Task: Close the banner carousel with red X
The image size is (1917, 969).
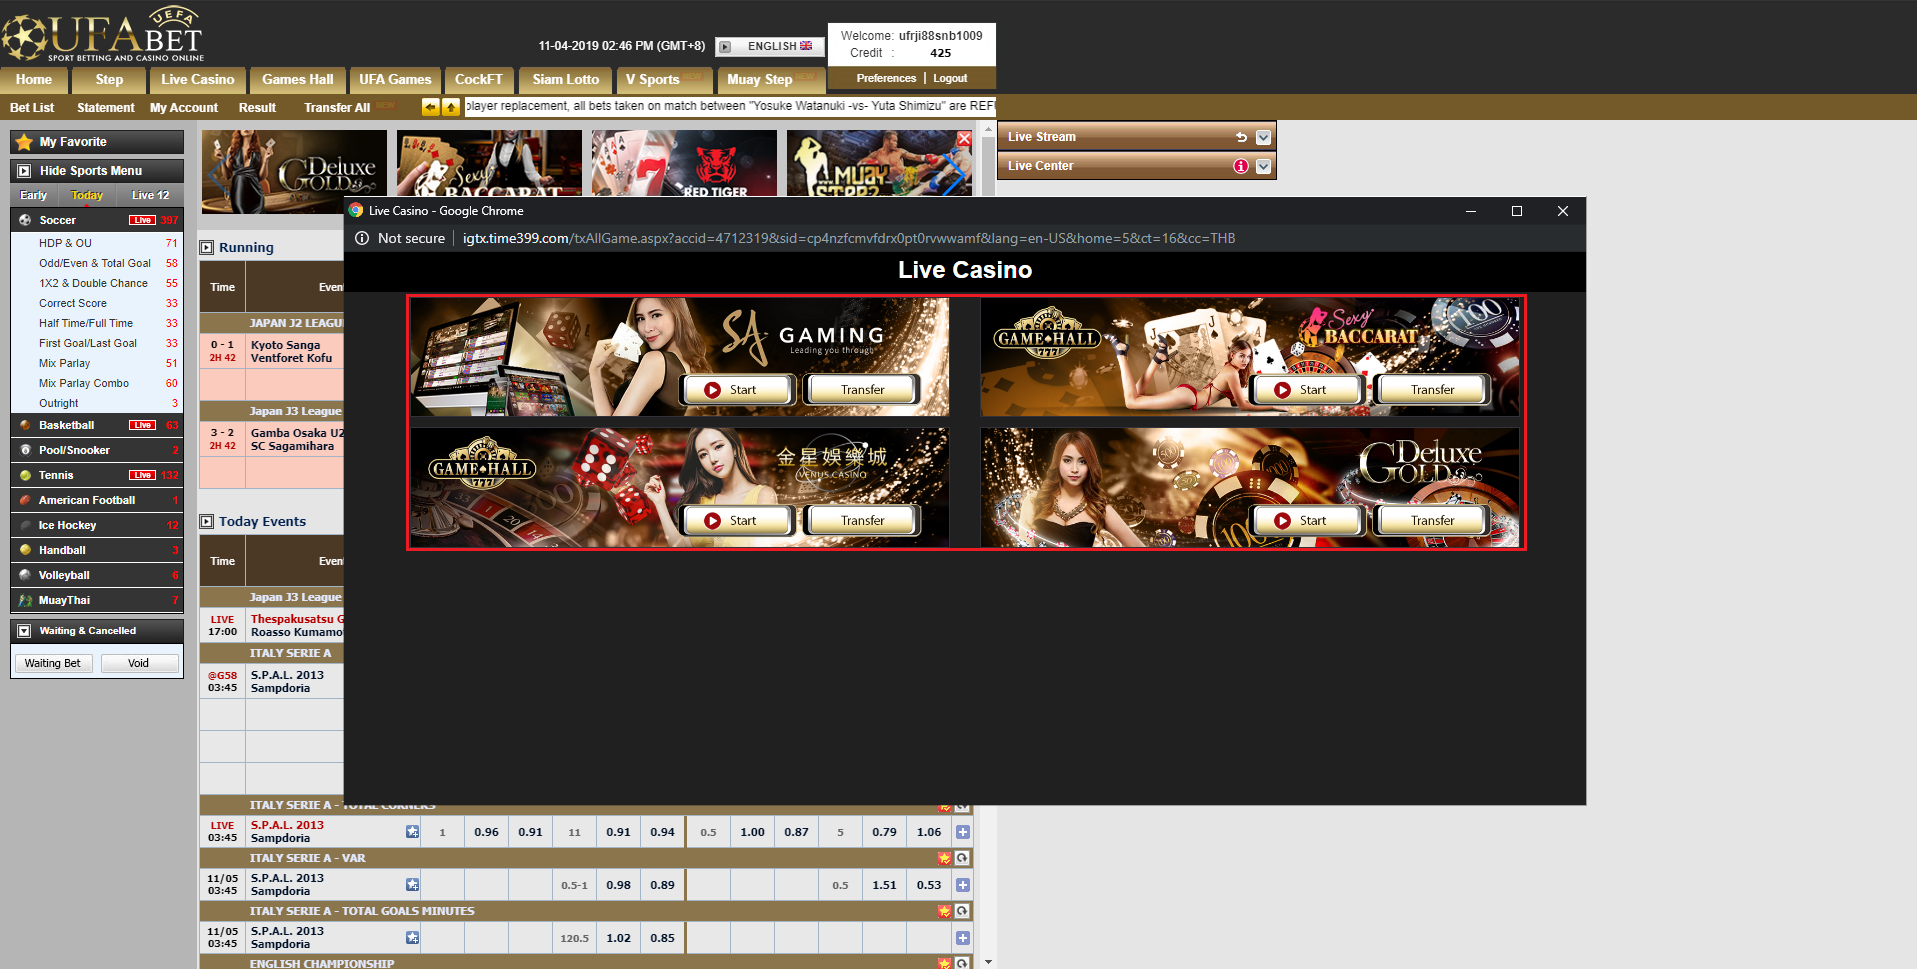Action: pyautogui.click(x=964, y=139)
